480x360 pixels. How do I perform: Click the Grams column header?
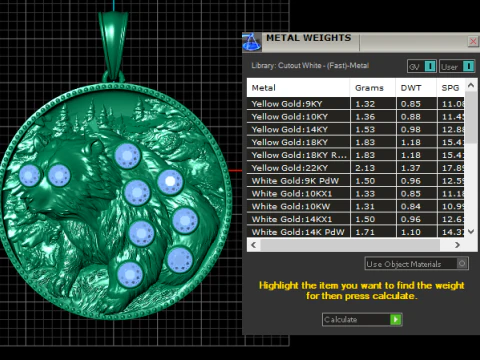click(373, 88)
